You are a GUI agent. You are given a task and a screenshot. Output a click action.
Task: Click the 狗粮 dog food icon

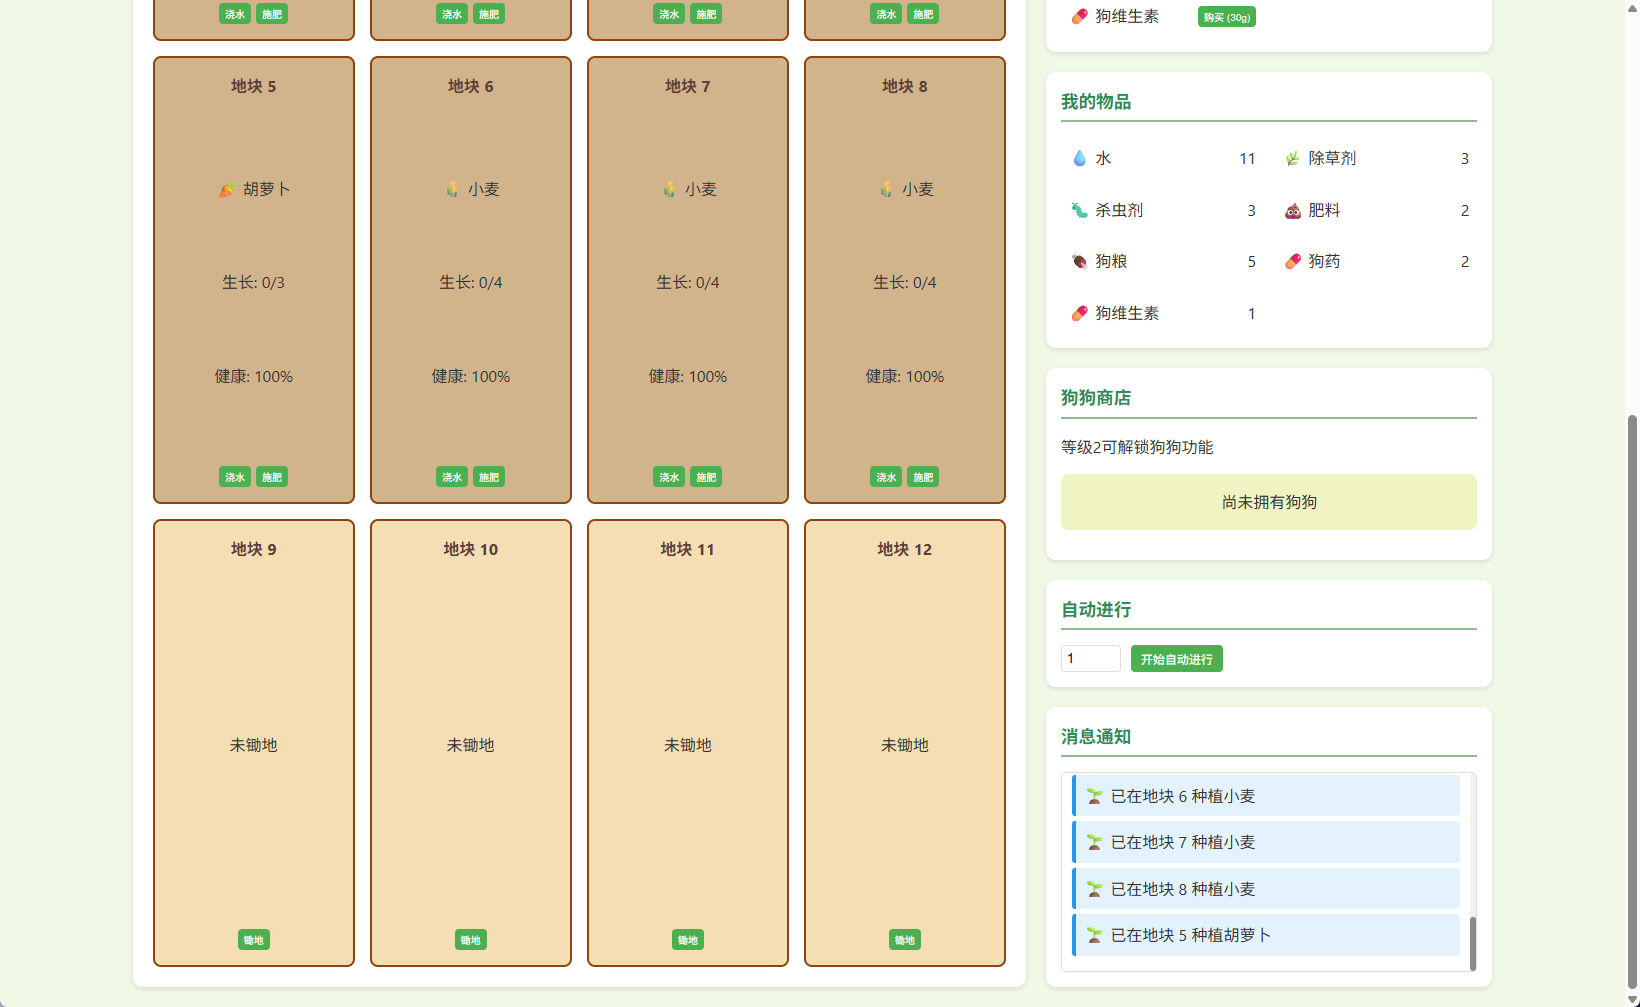point(1079,261)
